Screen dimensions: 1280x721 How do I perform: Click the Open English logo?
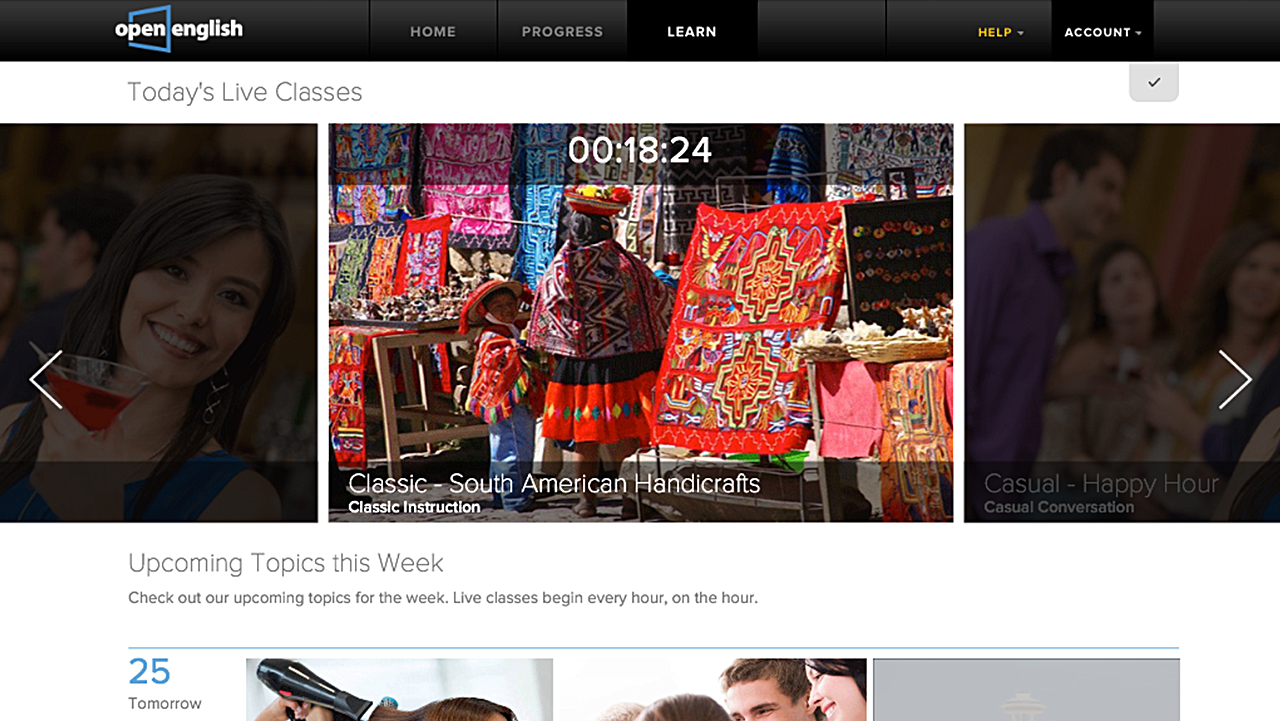pos(179,29)
